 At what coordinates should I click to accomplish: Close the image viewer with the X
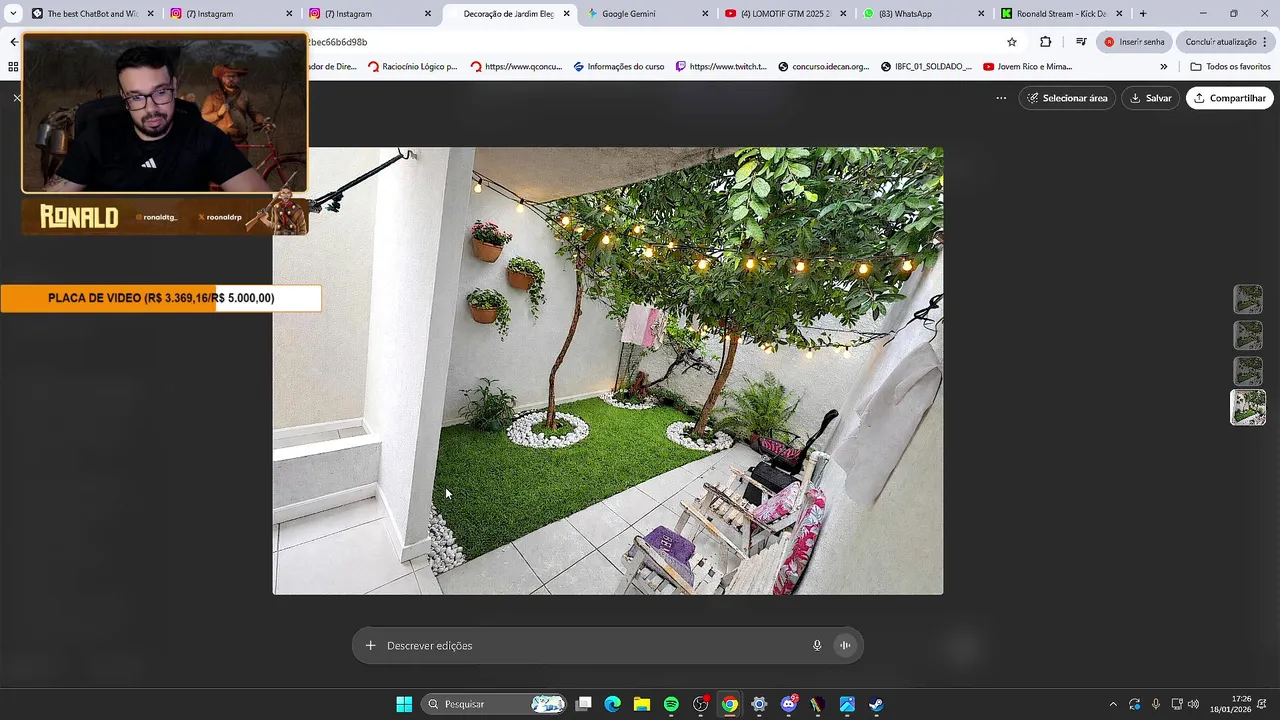[17, 98]
